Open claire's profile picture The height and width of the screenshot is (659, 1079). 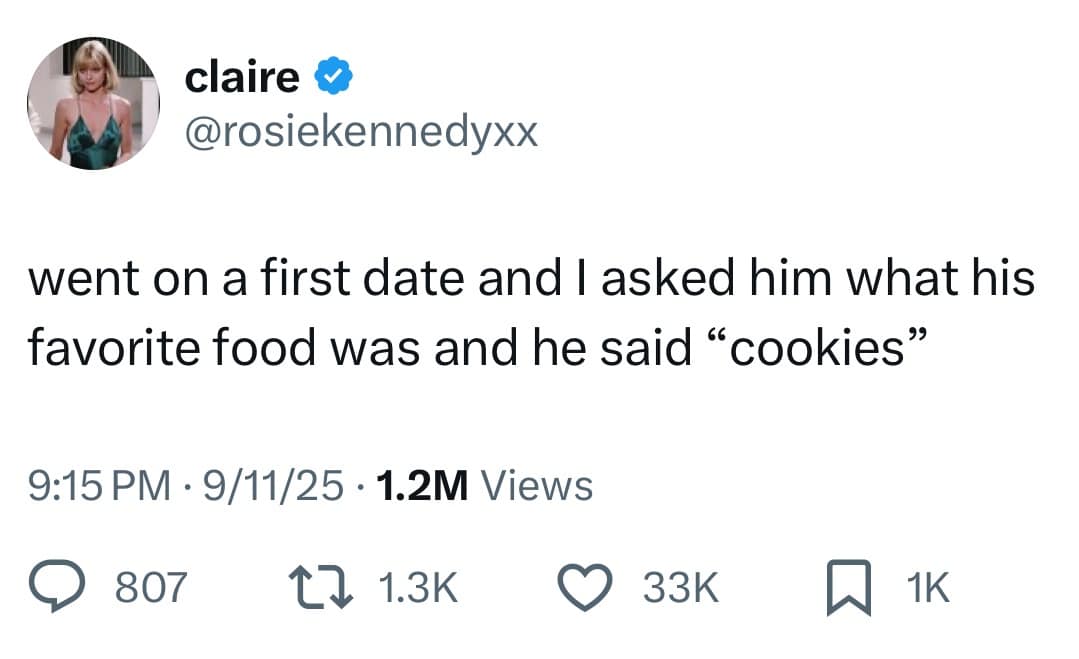(92, 104)
